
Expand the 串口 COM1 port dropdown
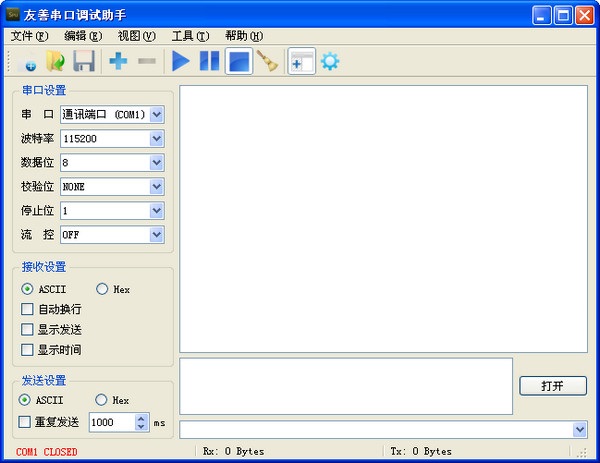[x=156, y=115]
